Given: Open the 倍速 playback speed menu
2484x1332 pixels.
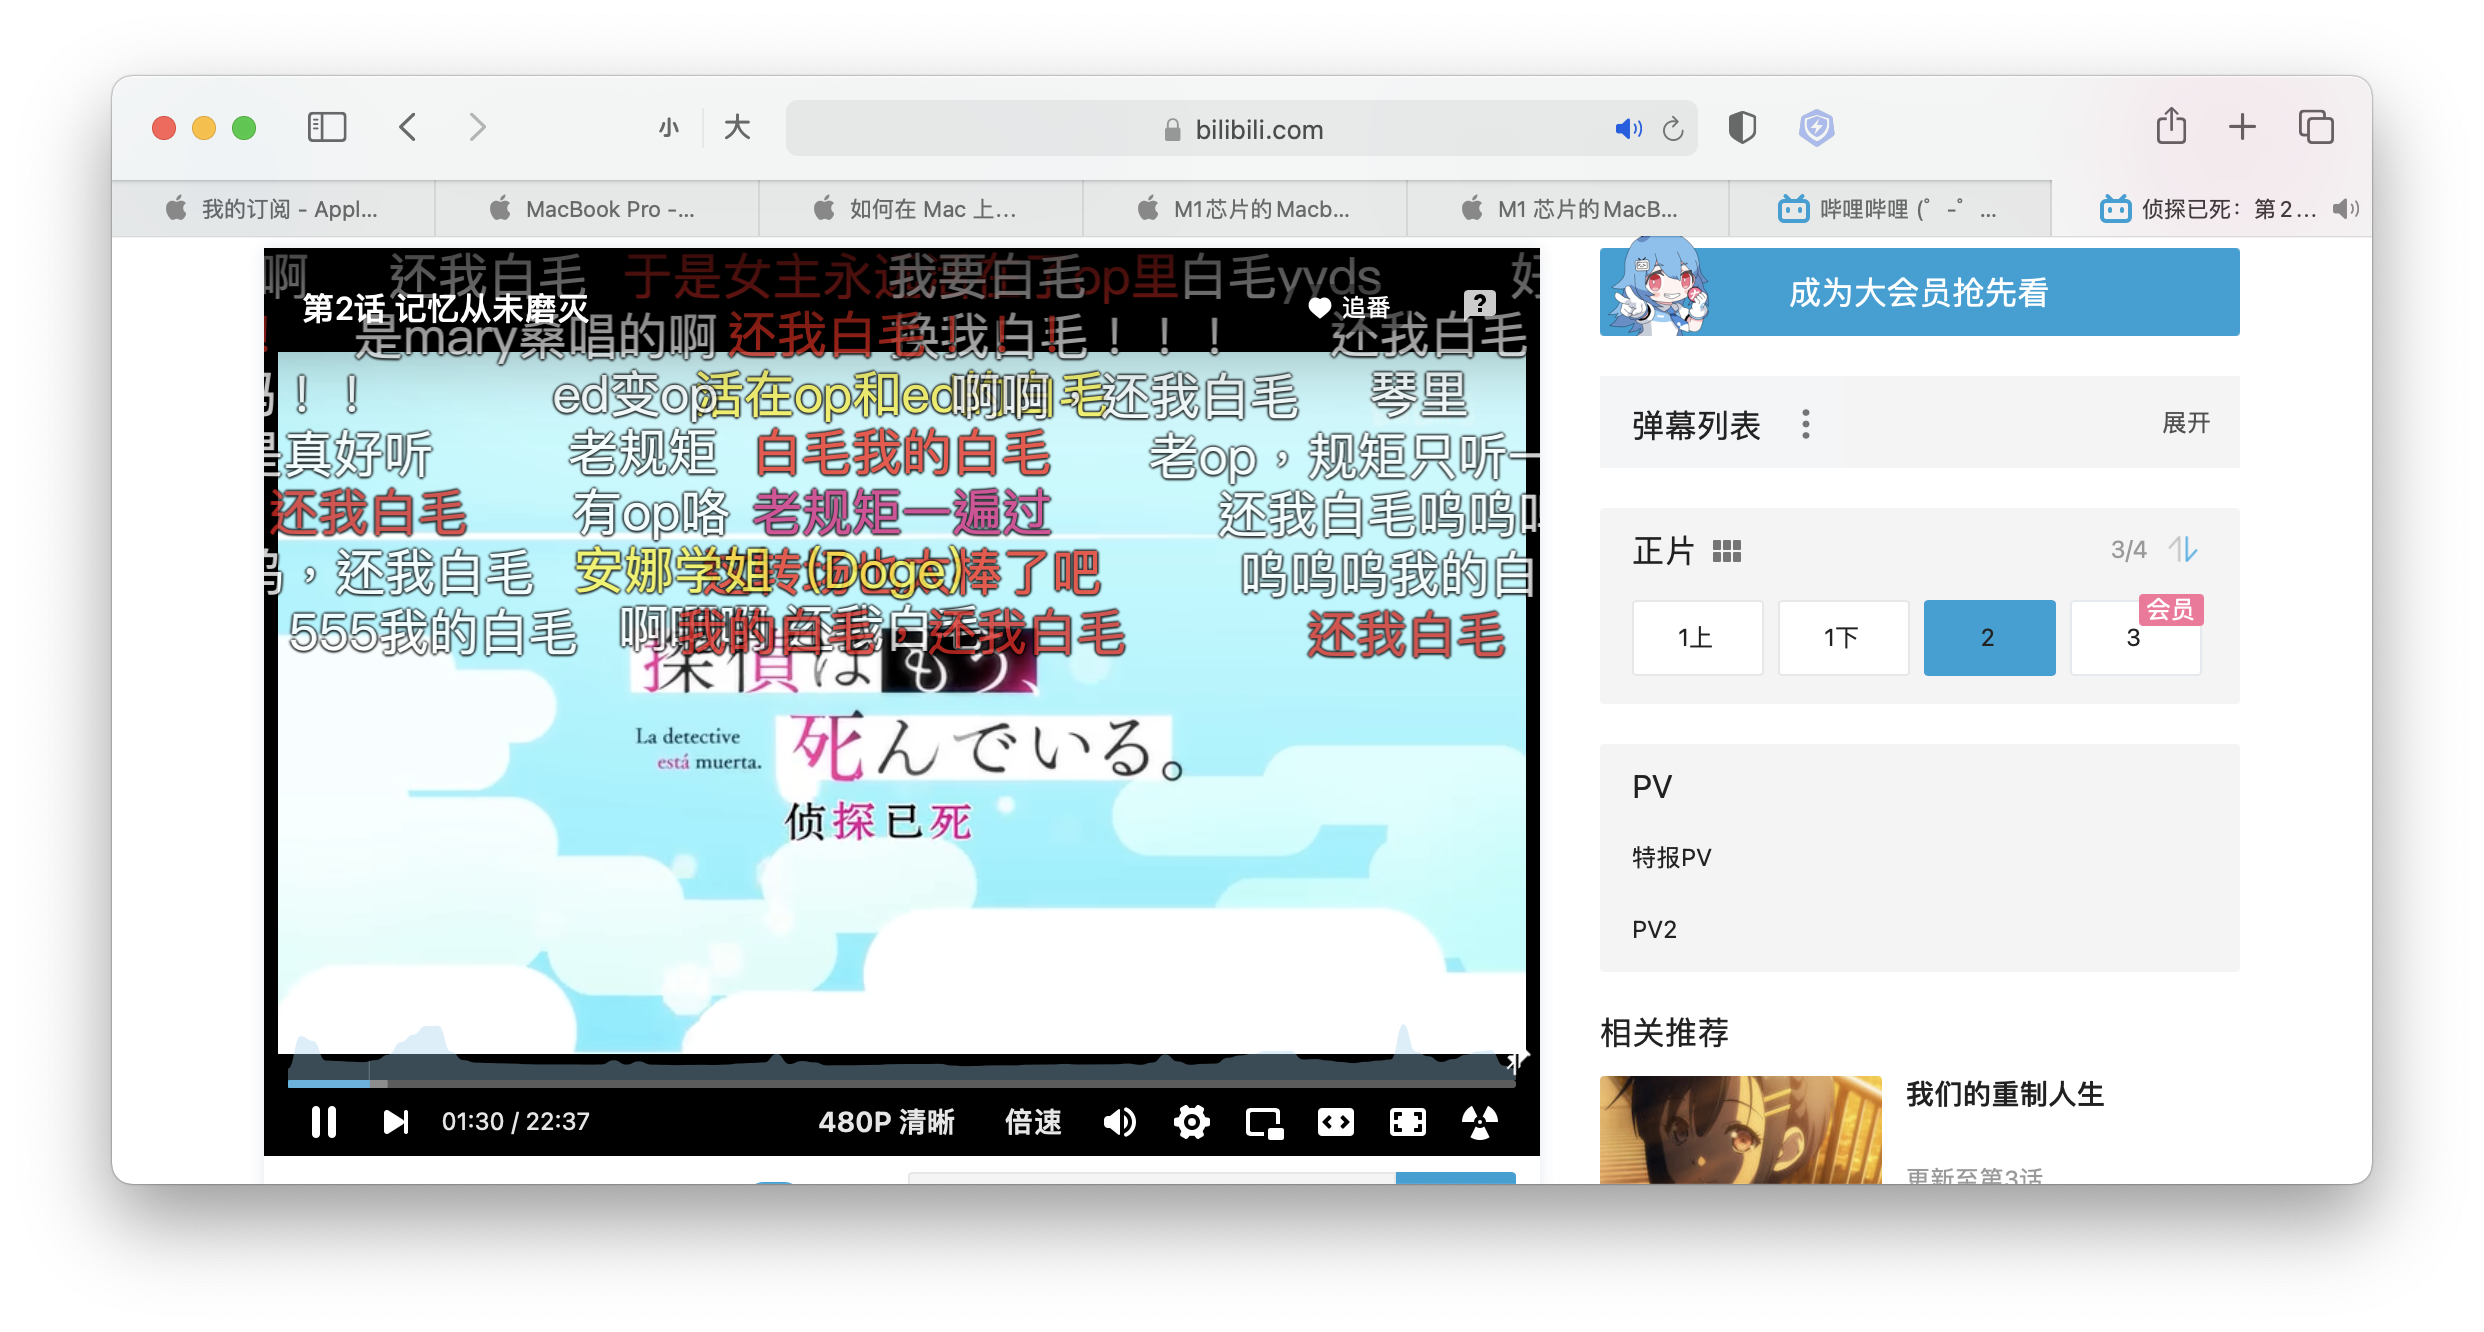Looking at the screenshot, I should (1033, 1122).
